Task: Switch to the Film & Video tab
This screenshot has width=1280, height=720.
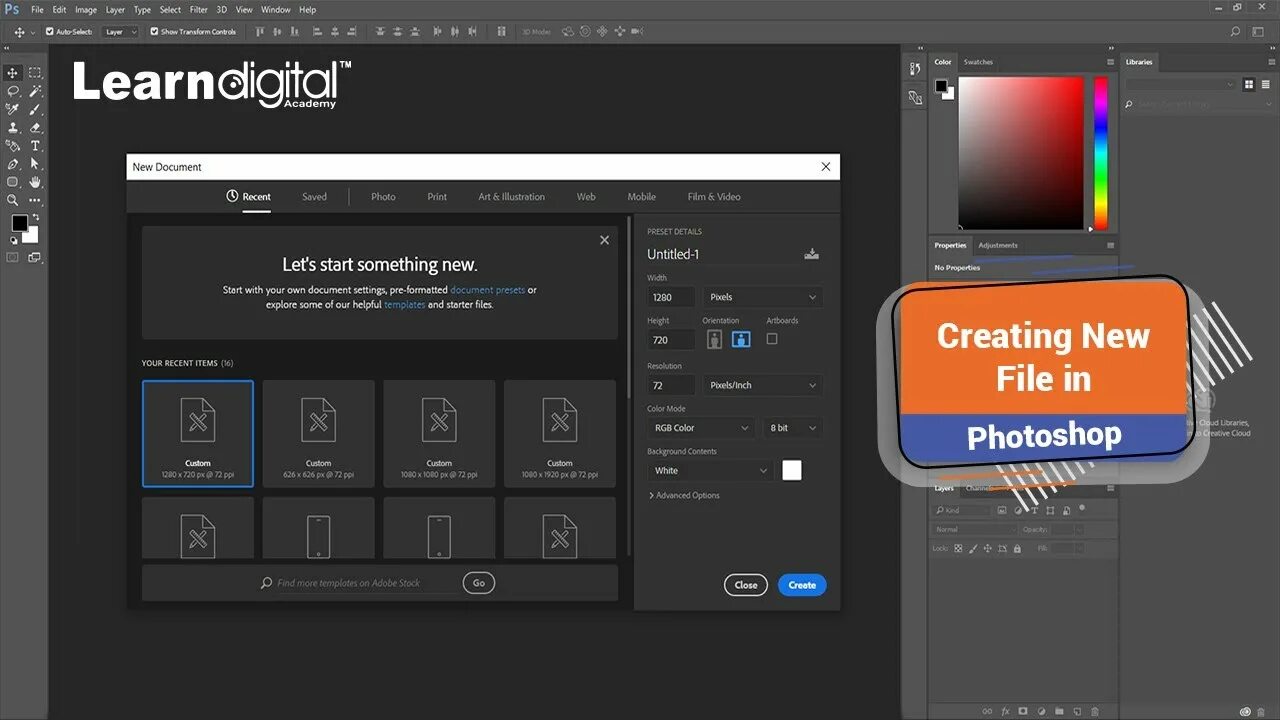Action: (714, 197)
